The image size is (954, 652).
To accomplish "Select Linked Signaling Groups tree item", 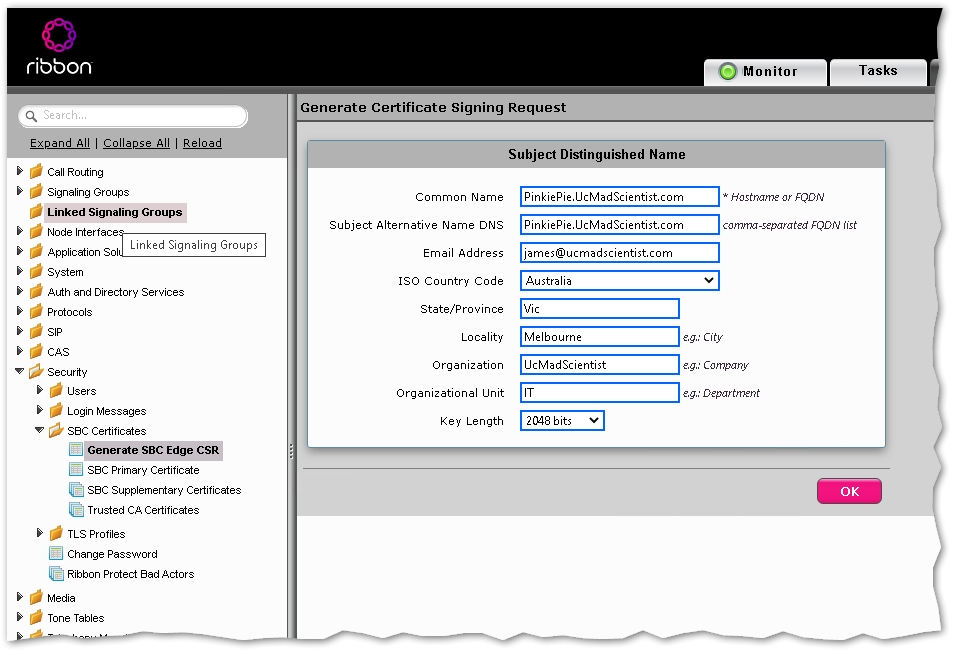I will pyautogui.click(x=114, y=212).
